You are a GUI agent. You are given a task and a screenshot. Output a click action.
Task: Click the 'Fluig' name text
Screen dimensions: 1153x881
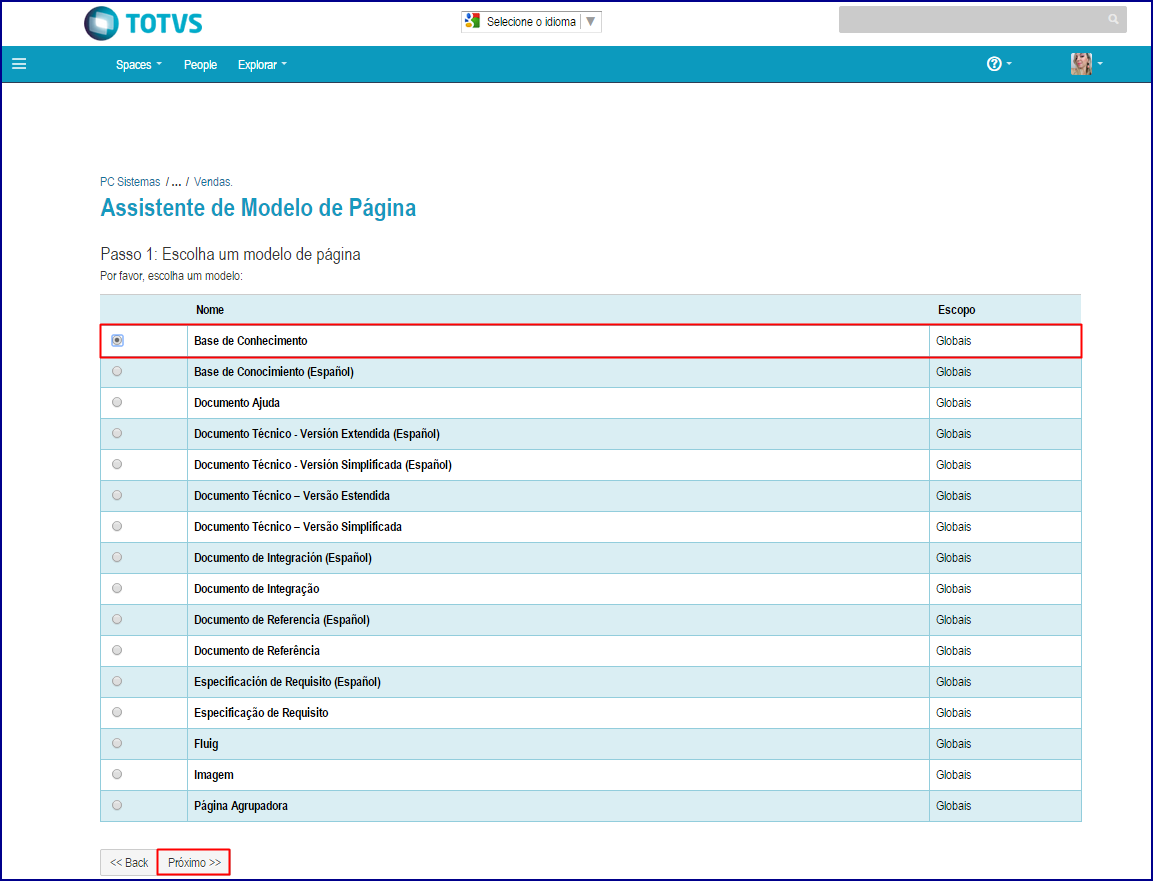pyautogui.click(x=206, y=743)
